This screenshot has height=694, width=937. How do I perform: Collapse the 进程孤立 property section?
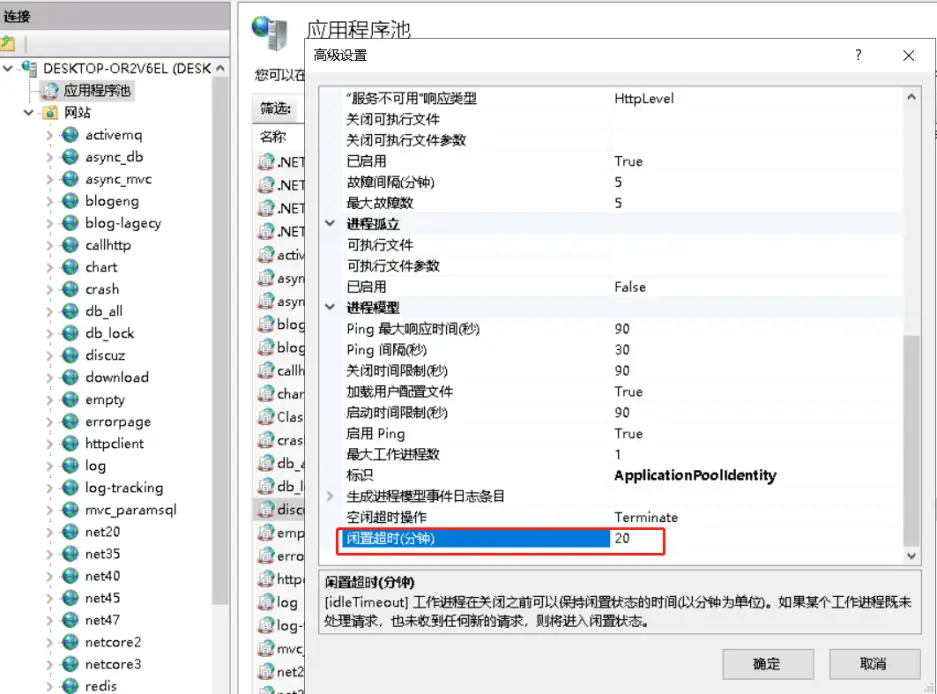331,224
